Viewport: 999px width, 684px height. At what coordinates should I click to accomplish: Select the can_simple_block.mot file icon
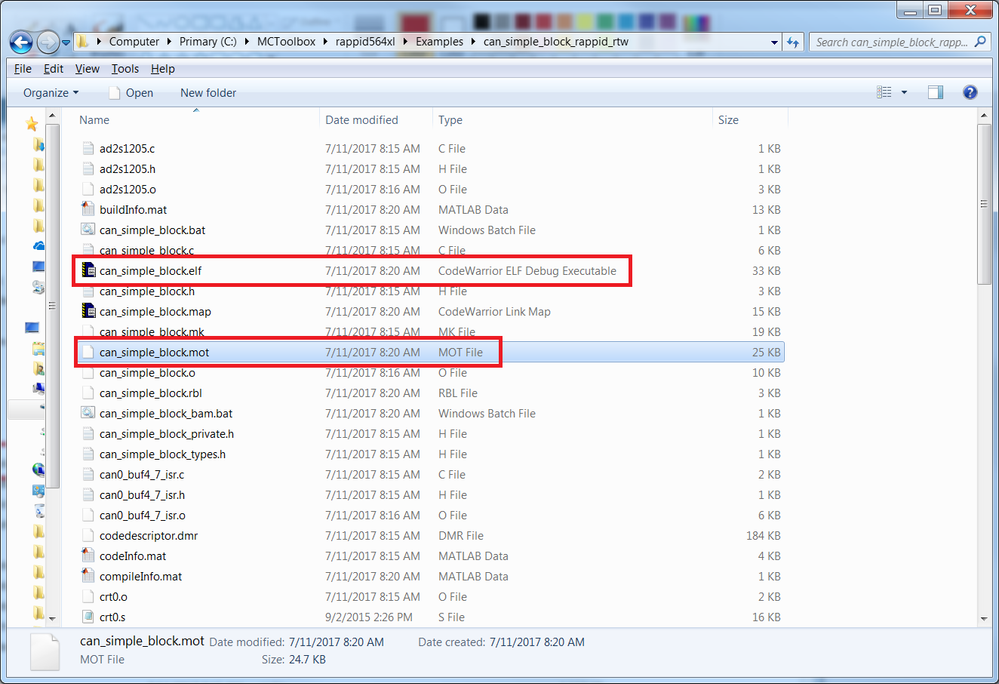[x=89, y=352]
